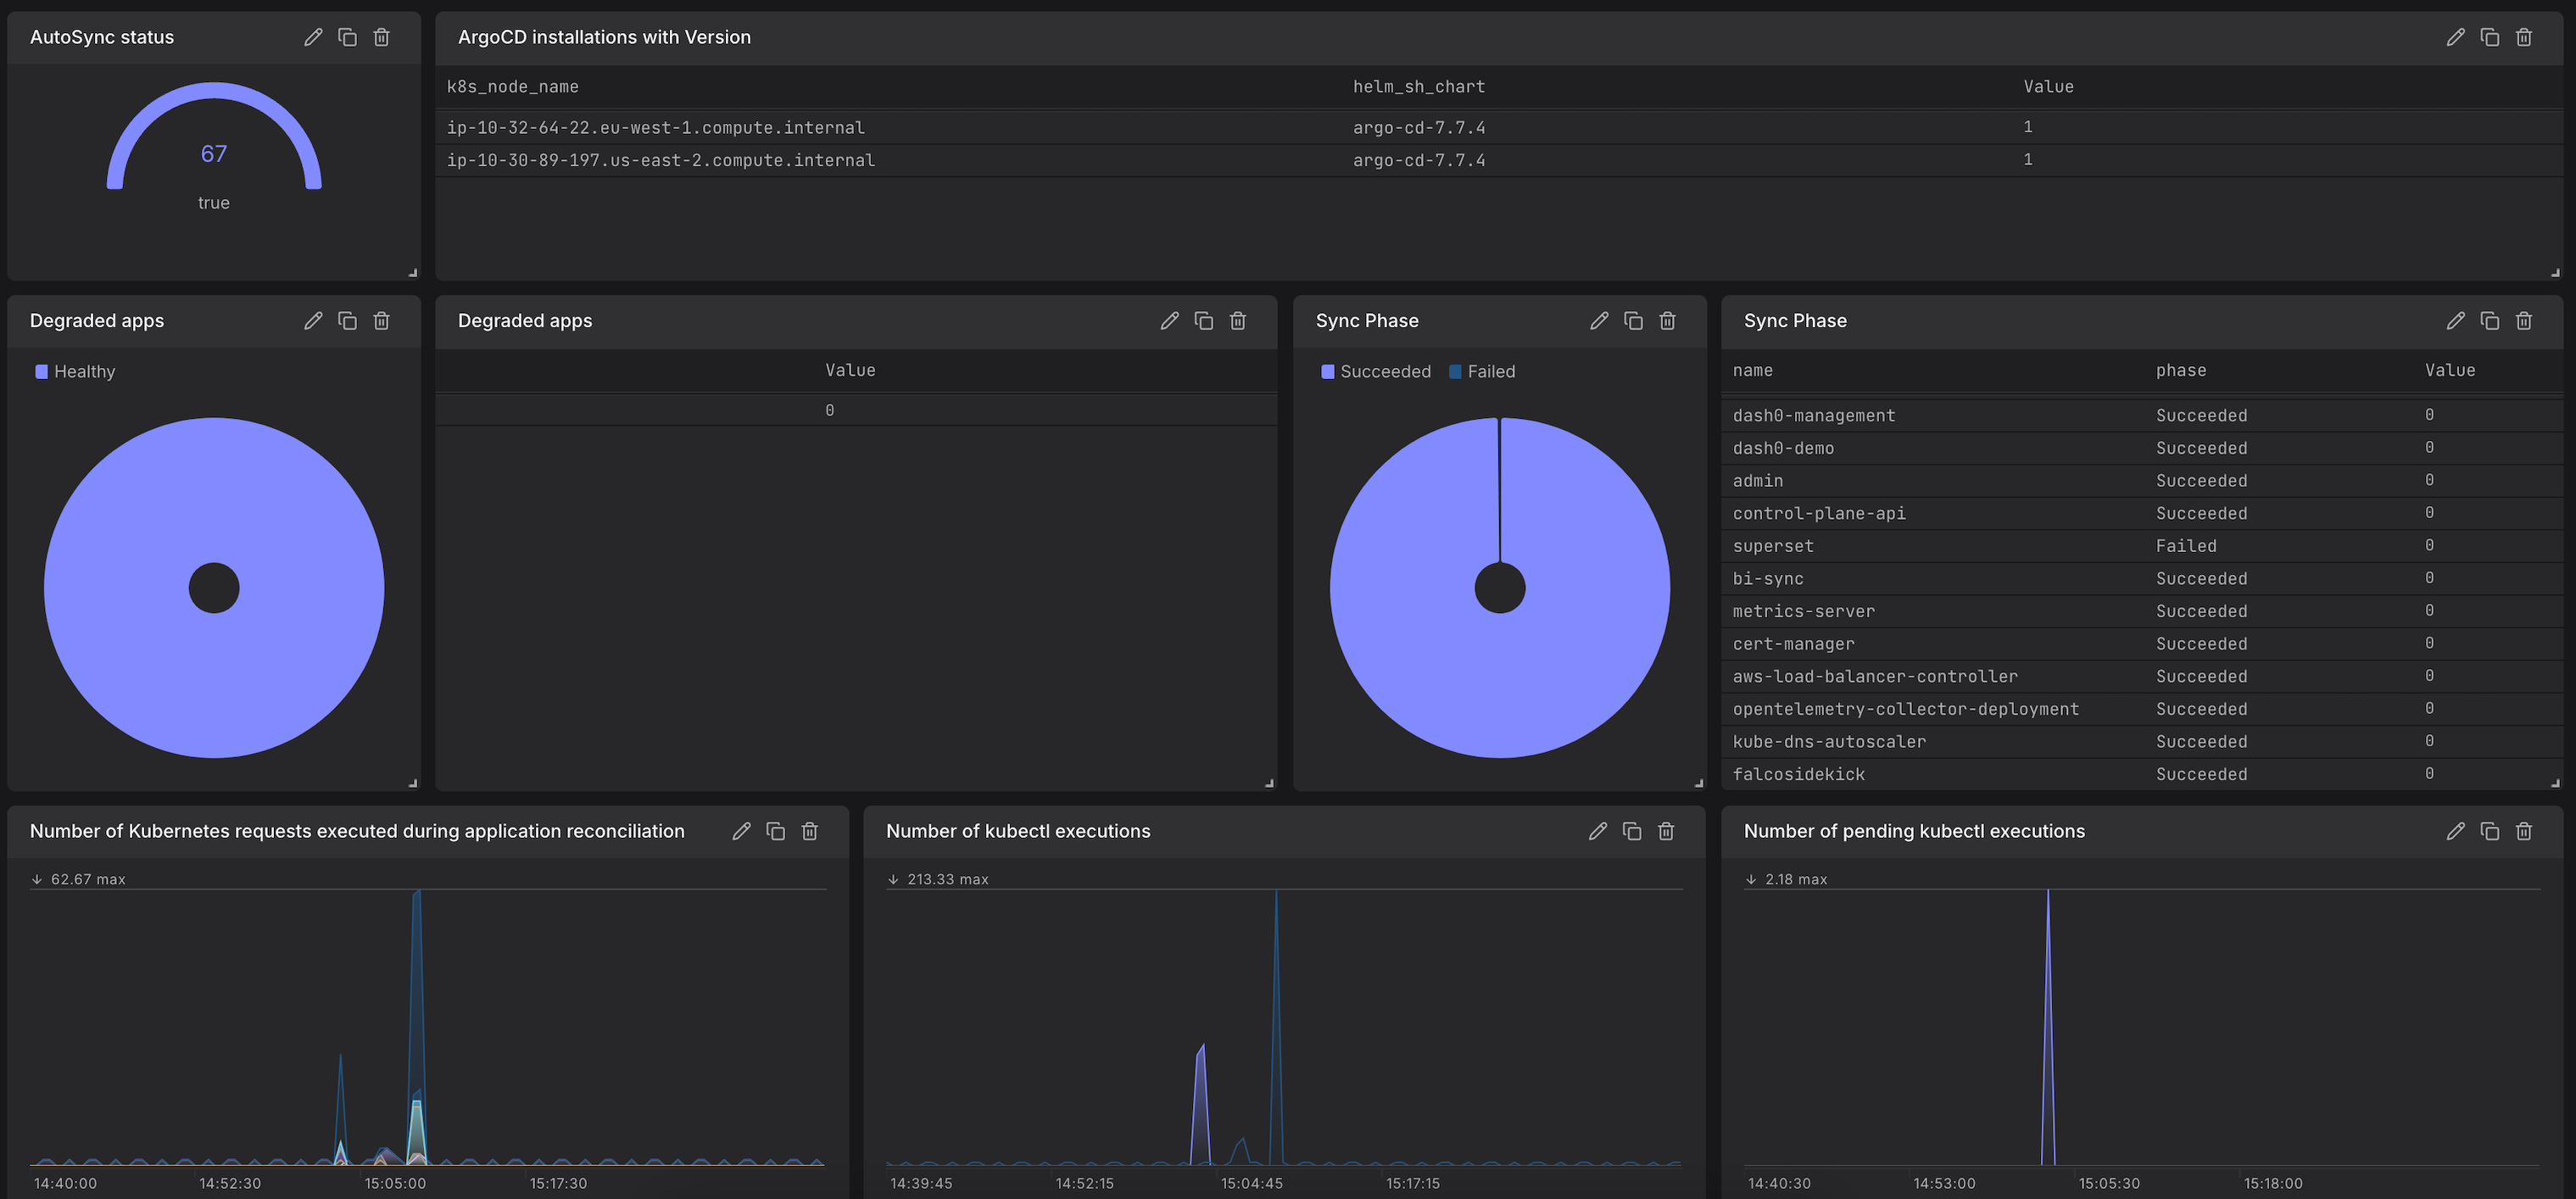
Task: Duplicate the Sync Phase pie chart panel
Action: 1633,320
